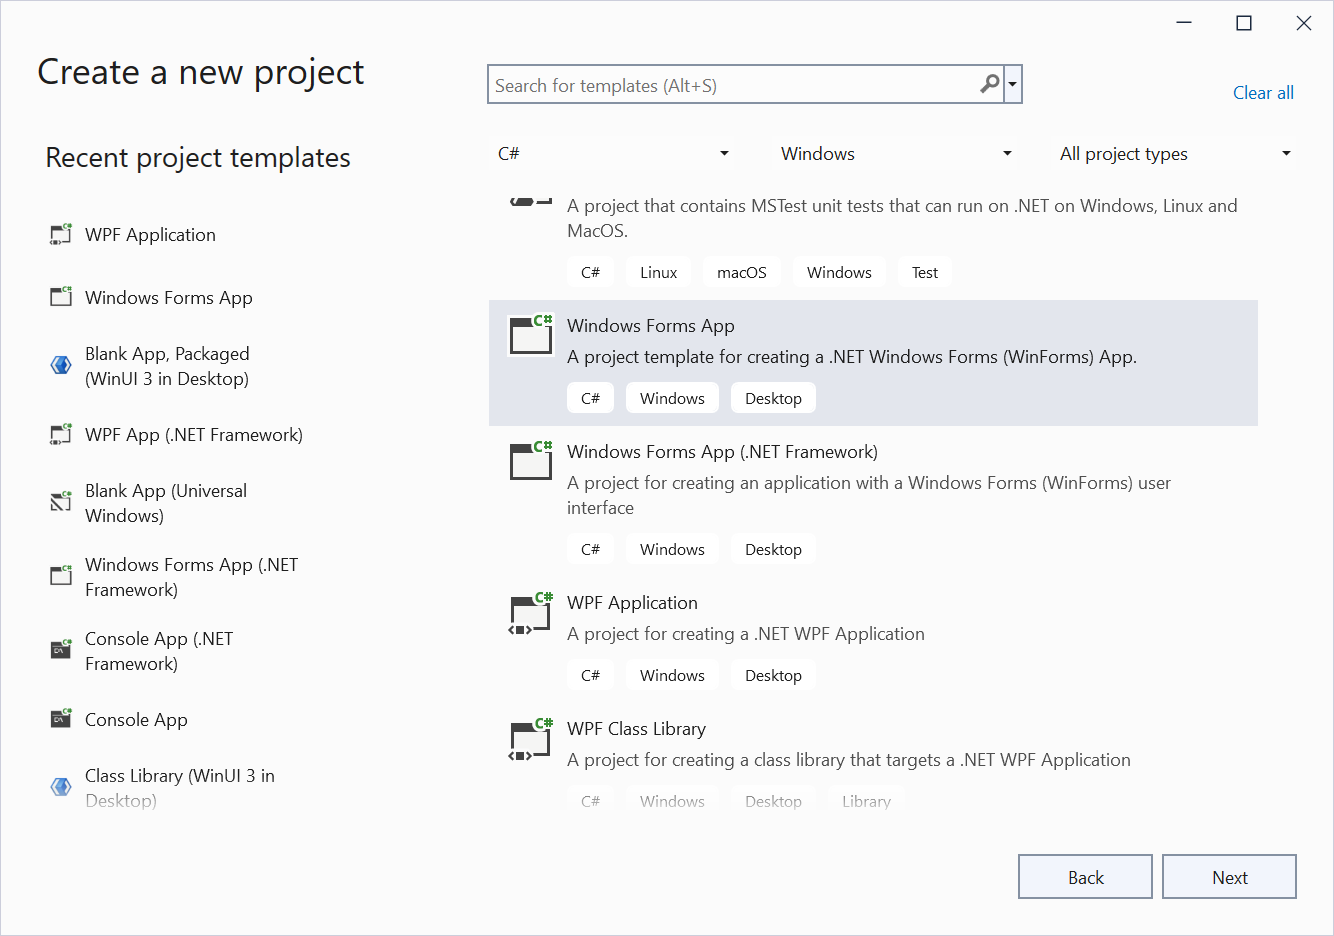Toggle the Desktop tag under Windows Forms App

773,397
